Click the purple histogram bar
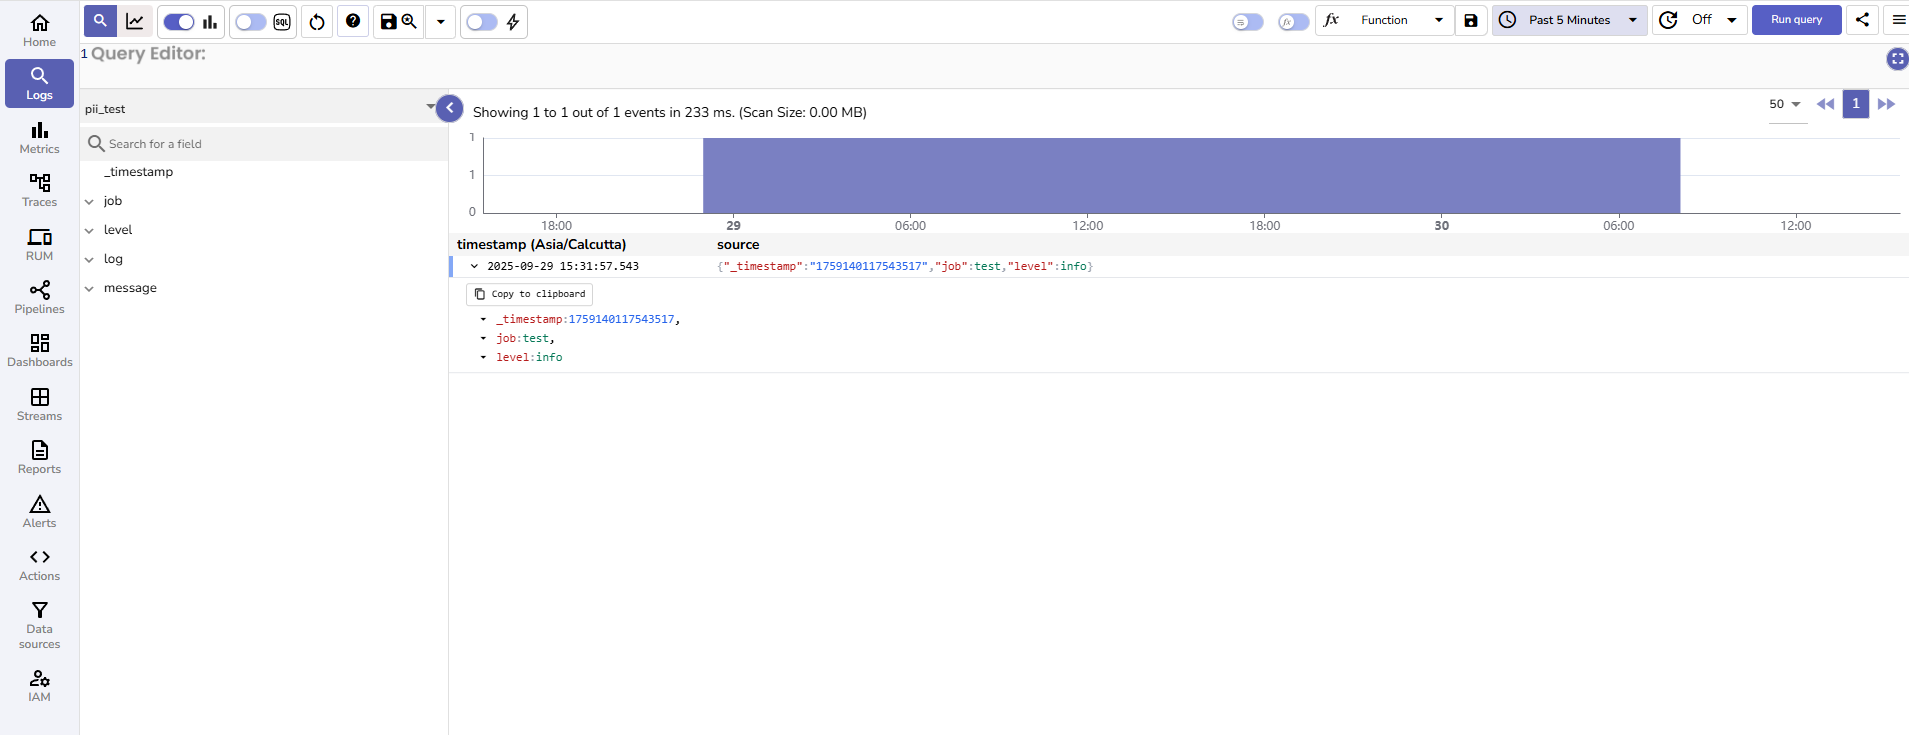 1190,176
